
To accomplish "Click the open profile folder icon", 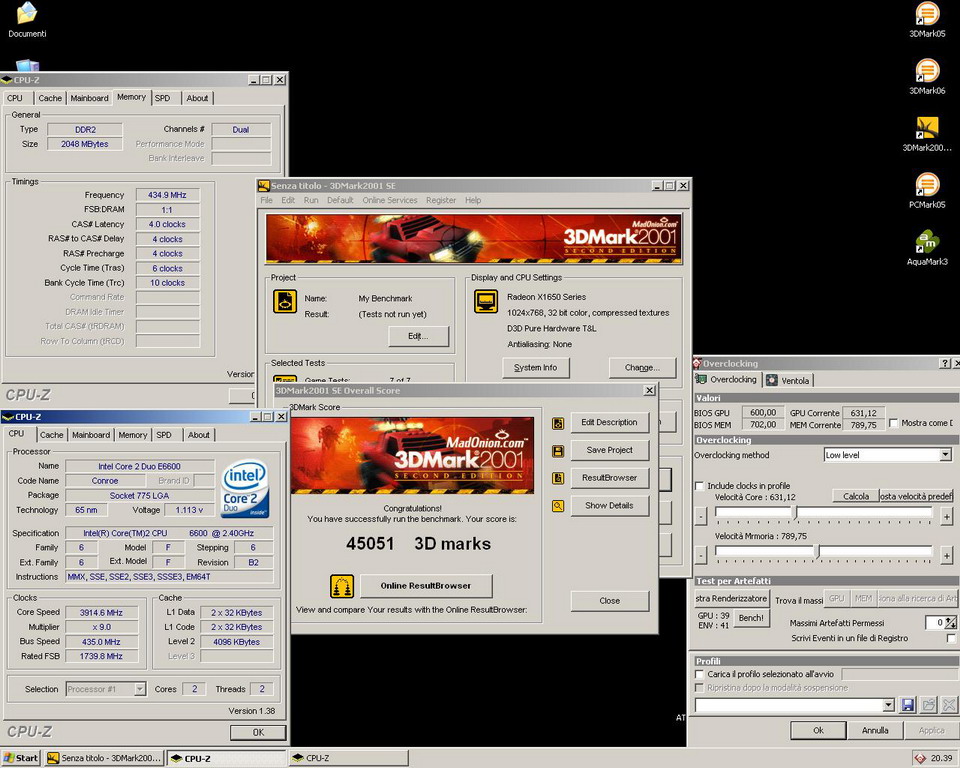I will point(929,705).
